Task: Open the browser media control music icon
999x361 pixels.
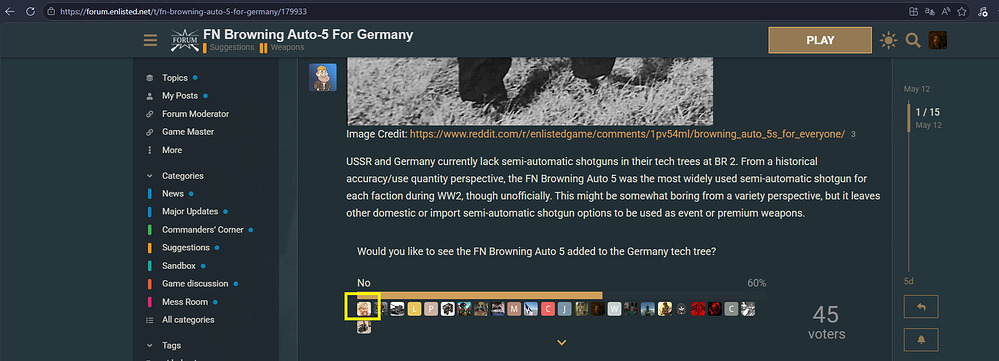Action: [982, 11]
